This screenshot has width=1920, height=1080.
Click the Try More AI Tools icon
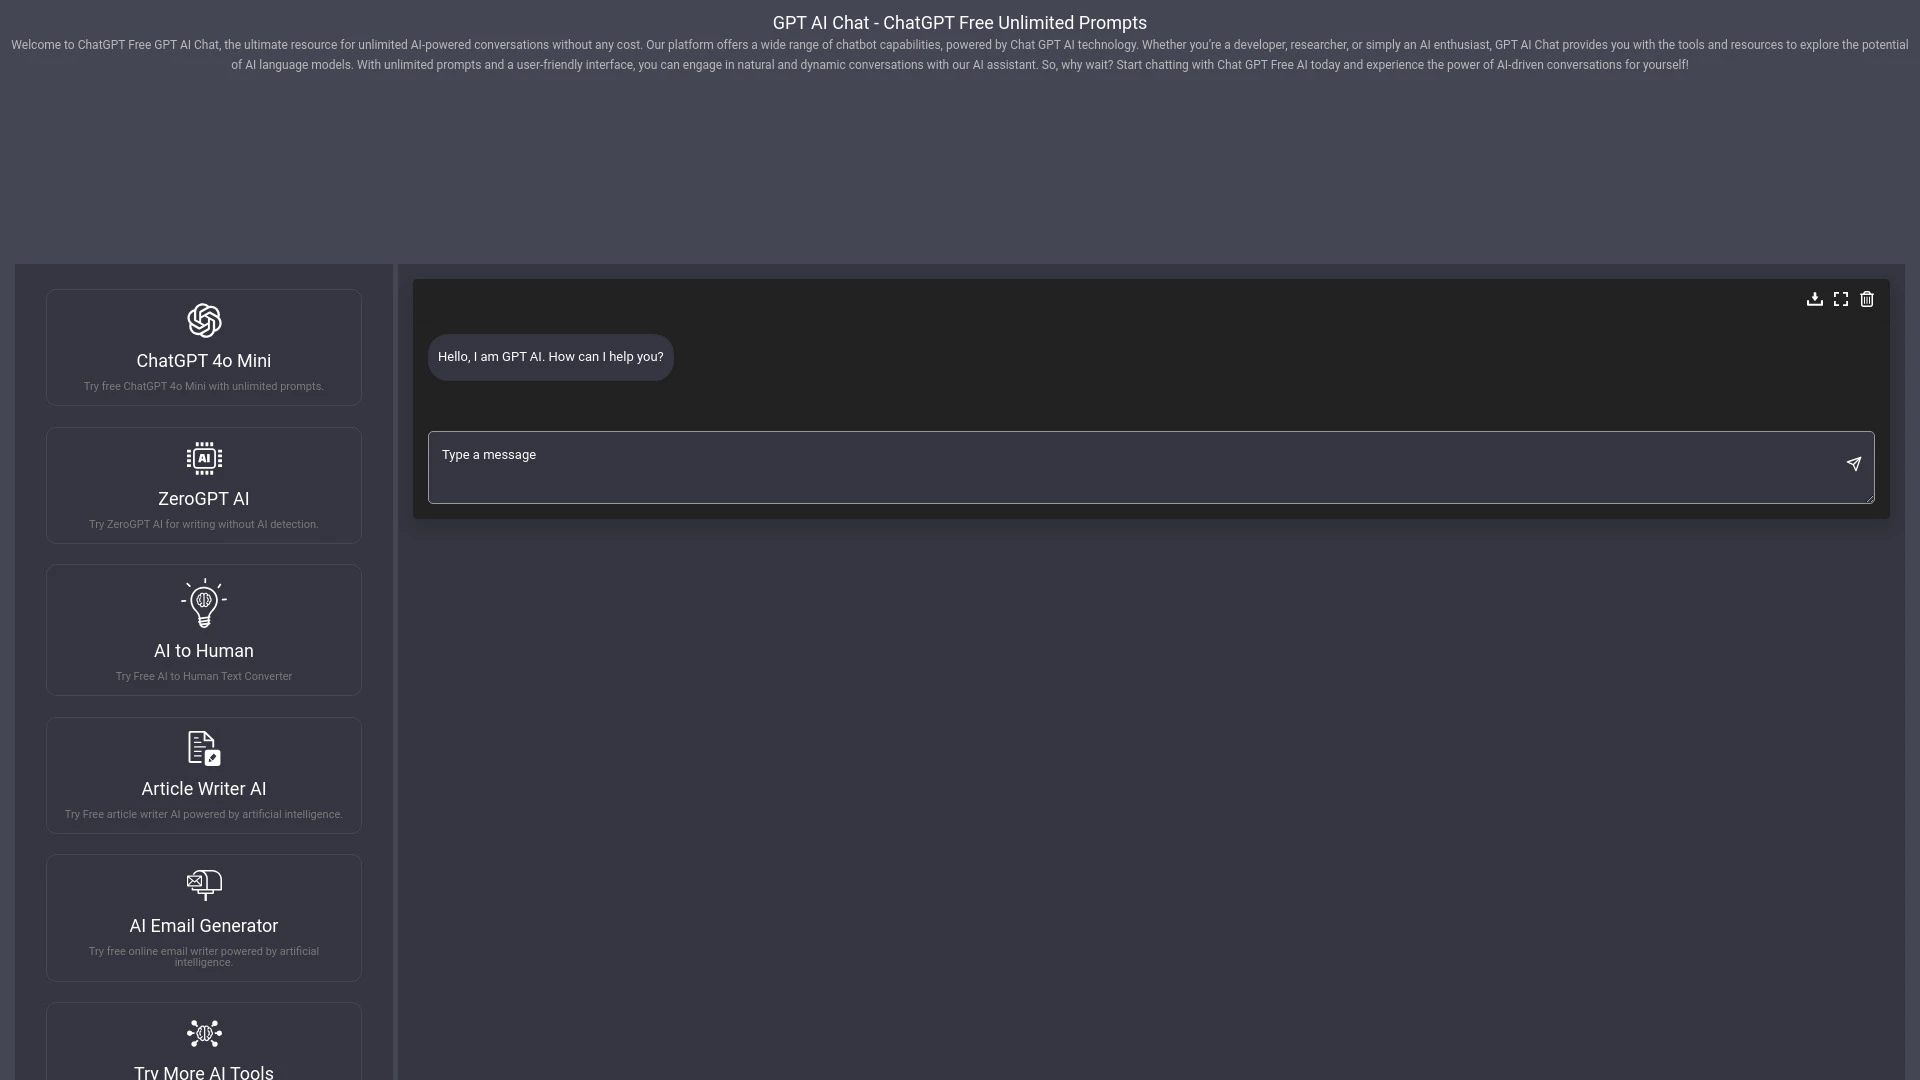tap(204, 1033)
